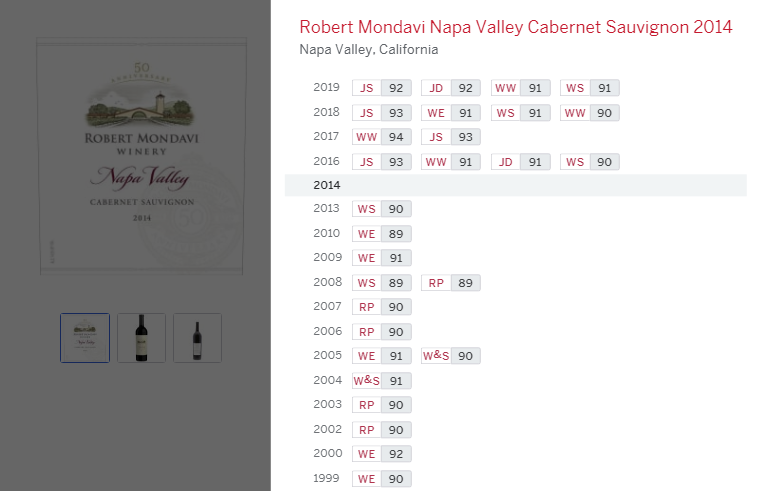Viewport: 759px width, 491px height.
Task: Click the 2008 RP 89 rating badge
Action: (x=451, y=283)
